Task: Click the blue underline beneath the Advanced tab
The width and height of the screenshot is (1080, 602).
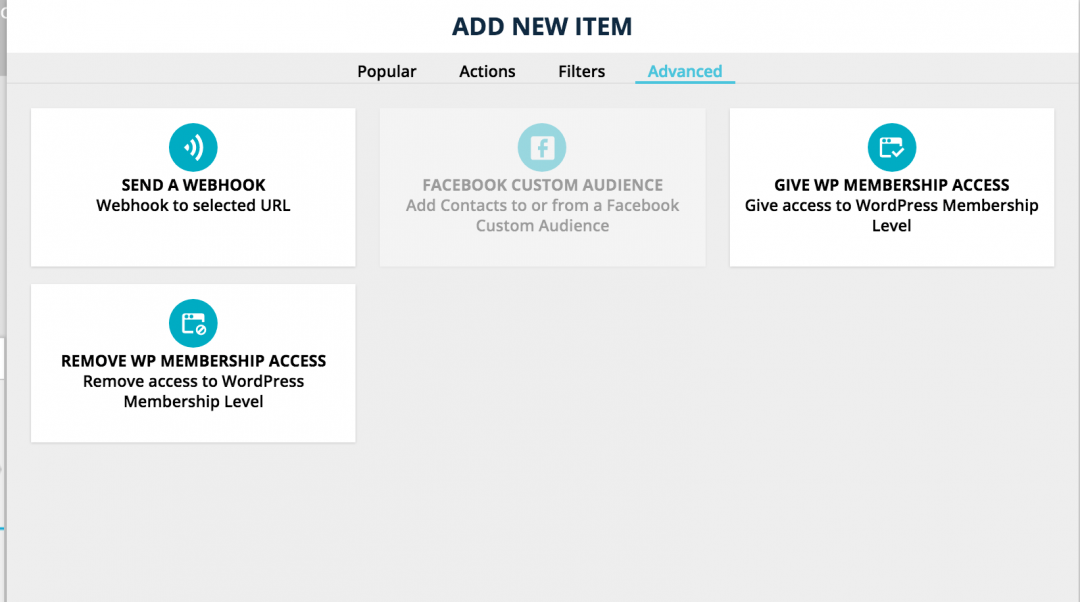Action: [x=685, y=82]
